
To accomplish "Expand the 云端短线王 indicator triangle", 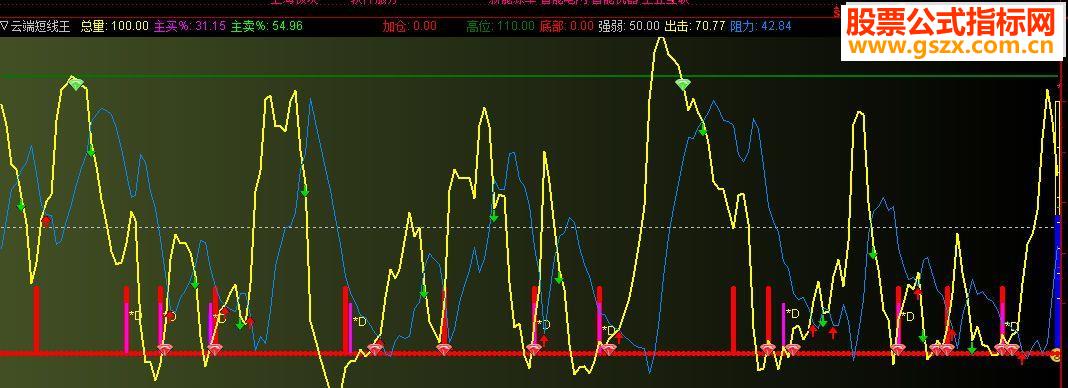I will 5,27.
